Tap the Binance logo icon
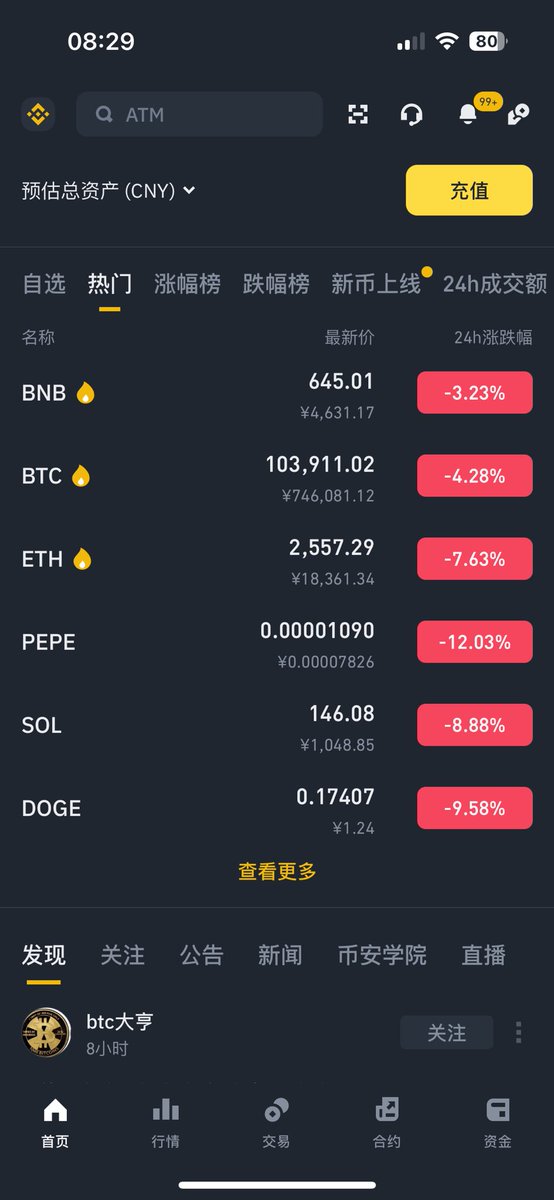The height and width of the screenshot is (1200, 554). [38, 114]
